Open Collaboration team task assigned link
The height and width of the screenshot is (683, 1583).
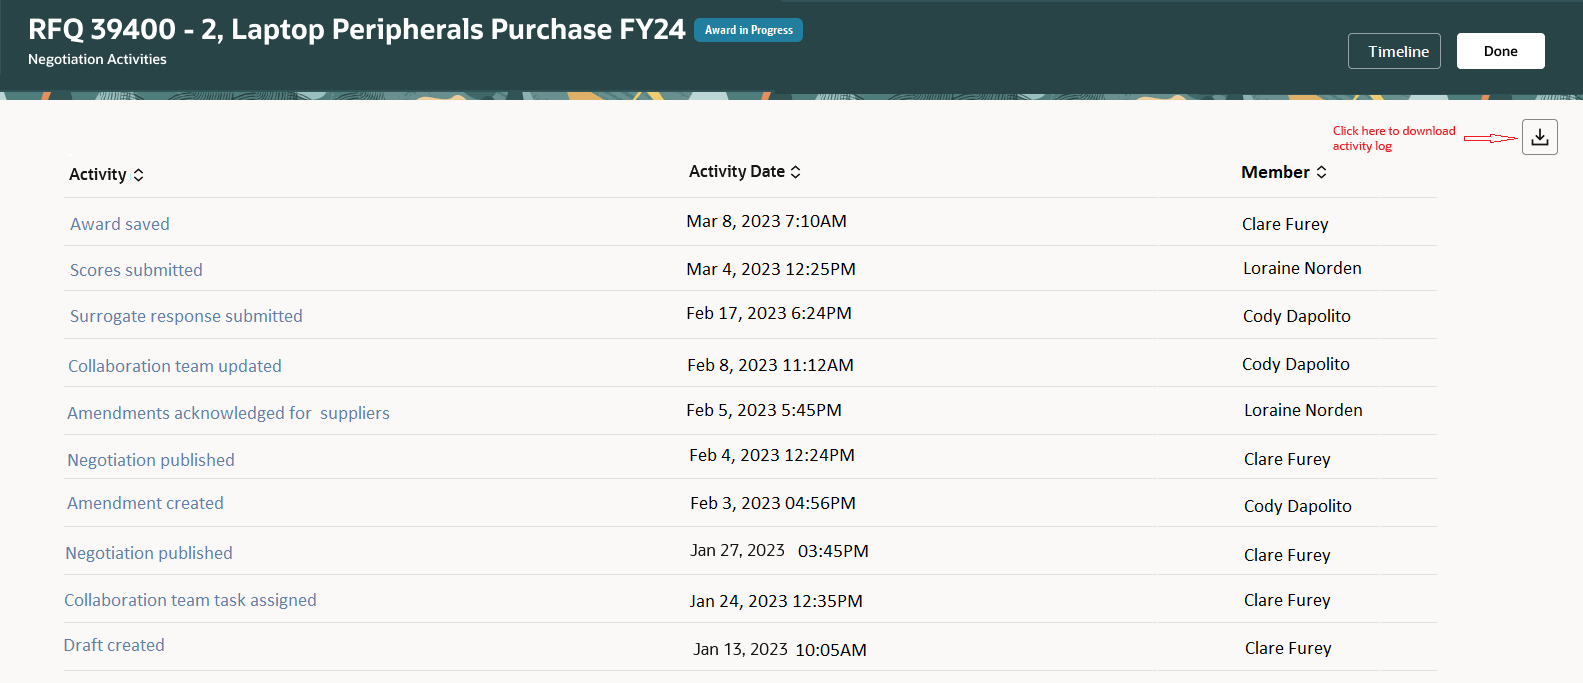click(x=190, y=600)
